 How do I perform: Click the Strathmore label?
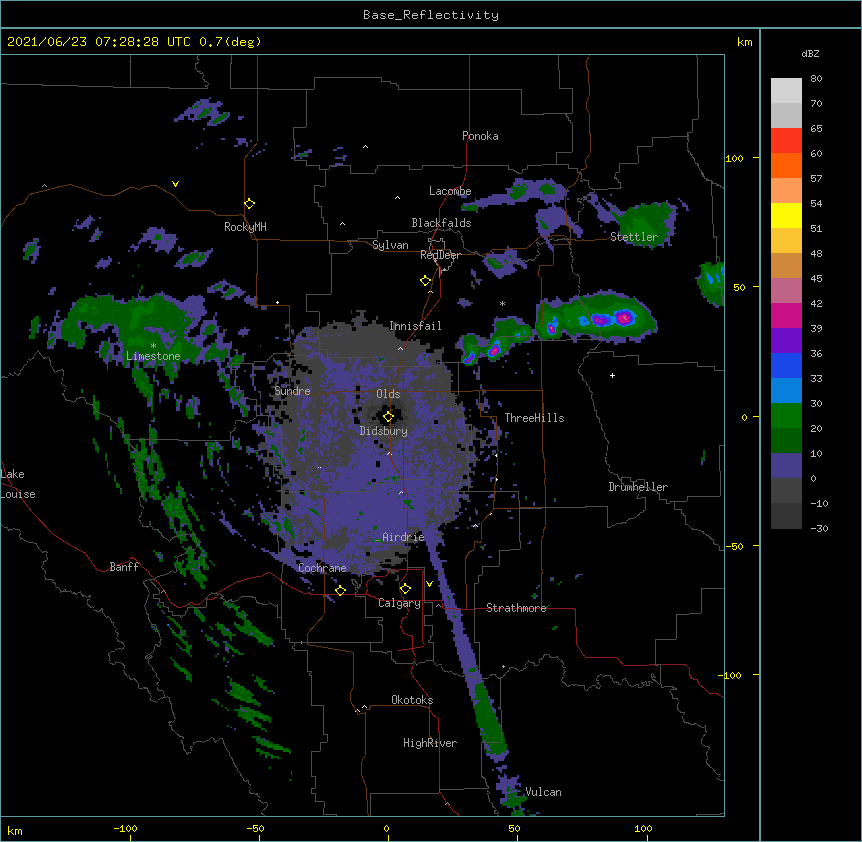coord(516,608)
